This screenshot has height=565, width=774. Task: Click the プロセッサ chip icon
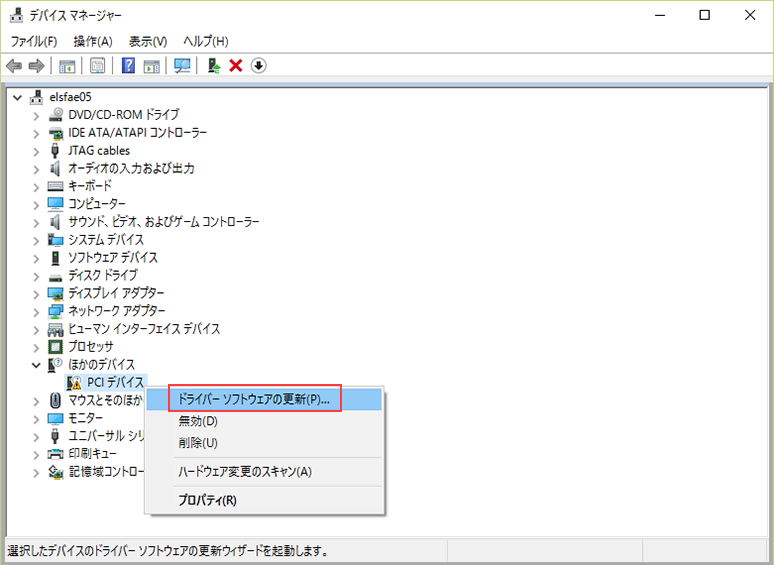click(56, 346)
